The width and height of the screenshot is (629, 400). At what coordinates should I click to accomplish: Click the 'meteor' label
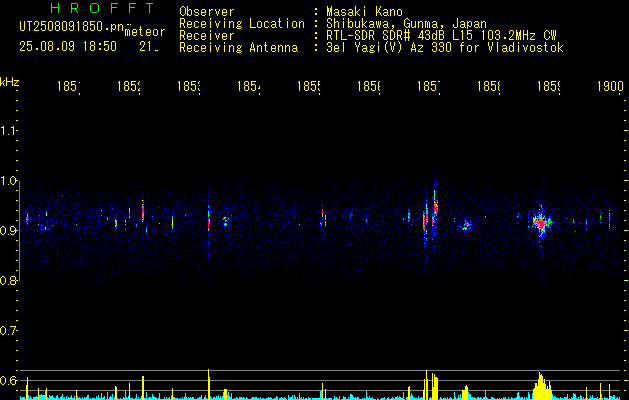145,32
